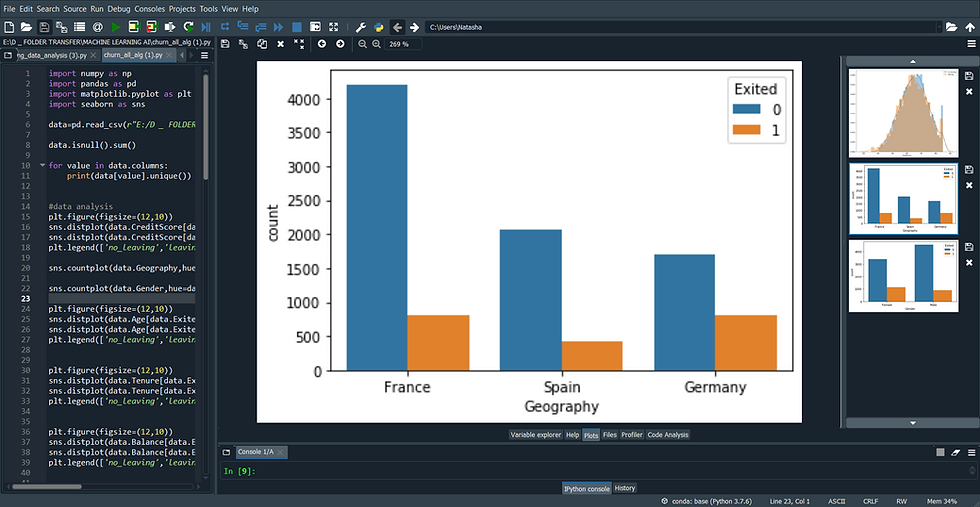
Task: Expand the working directory path dropdown
Action: tap(939, 27)
